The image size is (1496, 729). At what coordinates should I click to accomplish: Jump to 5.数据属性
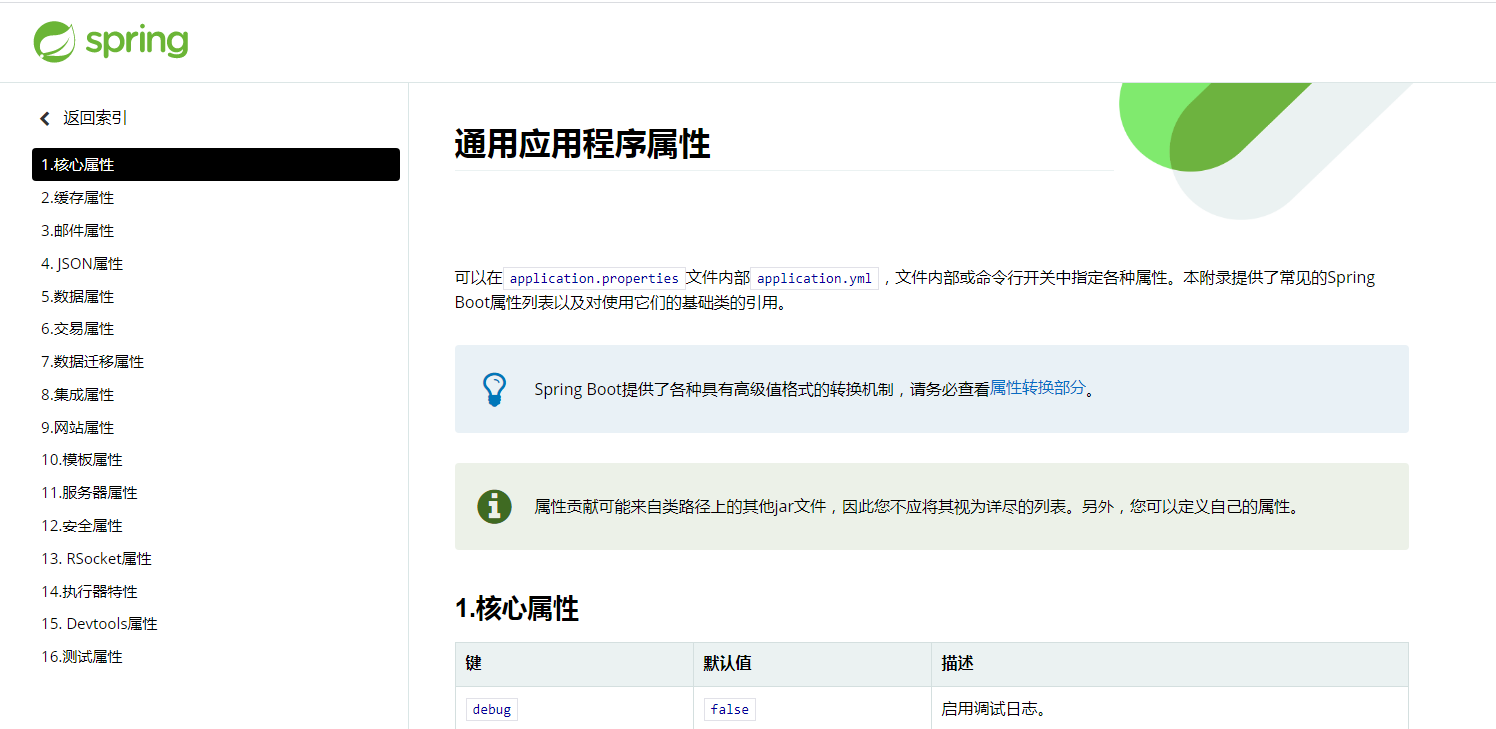point(78,297)
